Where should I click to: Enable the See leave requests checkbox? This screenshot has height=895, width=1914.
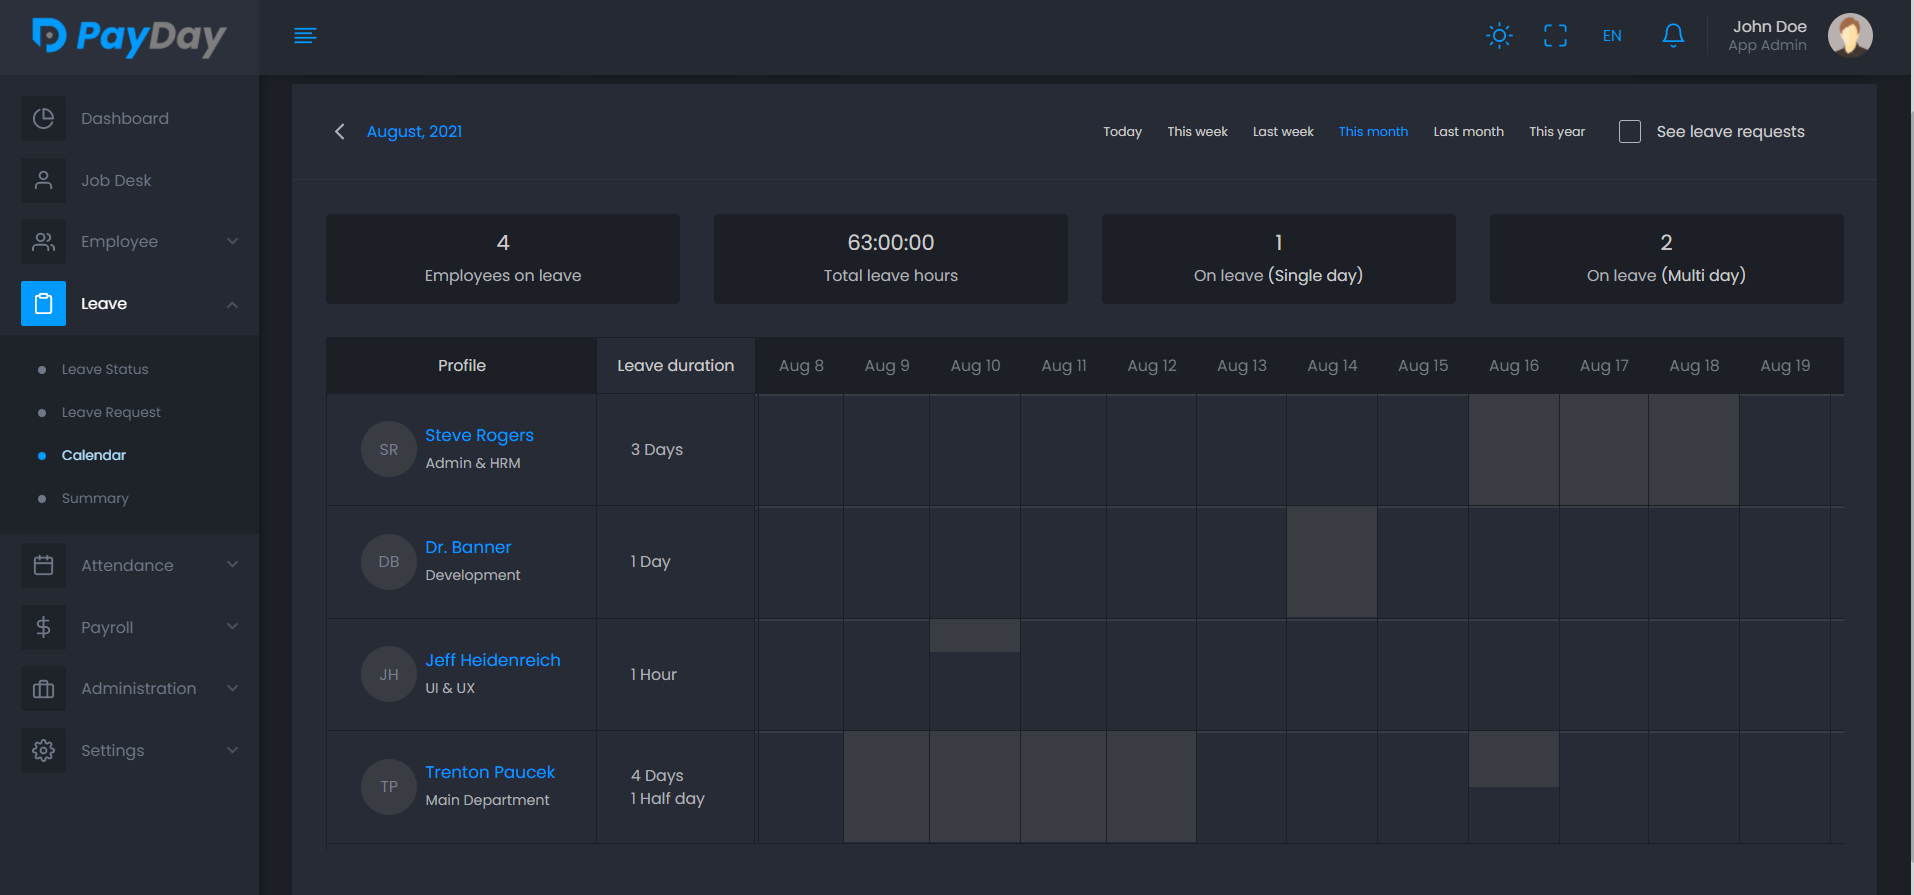(1630, 132)
